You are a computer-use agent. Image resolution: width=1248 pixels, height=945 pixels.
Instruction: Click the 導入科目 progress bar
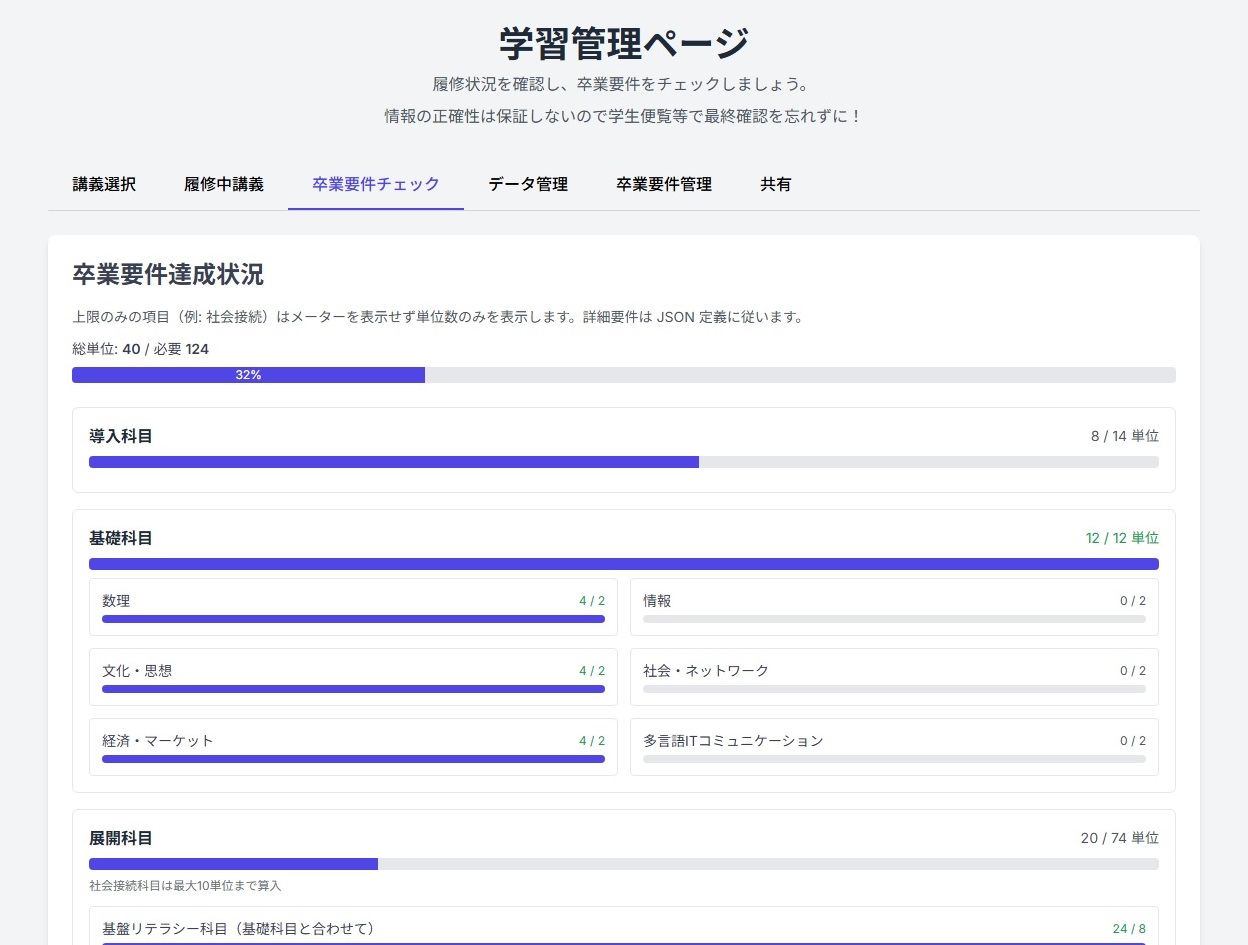click(623, 462)
